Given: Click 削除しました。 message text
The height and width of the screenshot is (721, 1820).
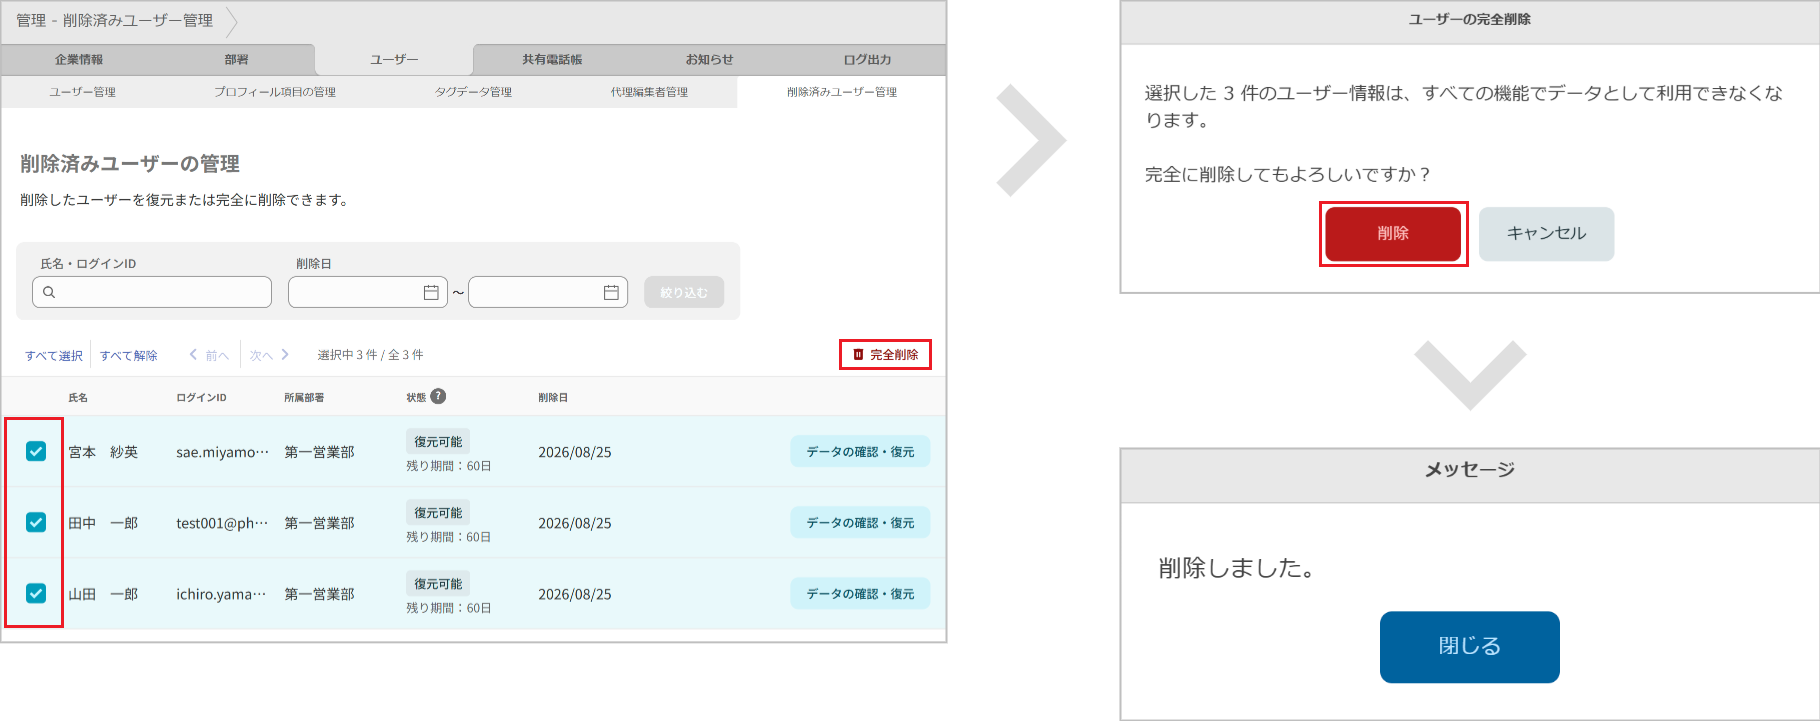Looking at the screenshot, I should (x=1237, y=568).
